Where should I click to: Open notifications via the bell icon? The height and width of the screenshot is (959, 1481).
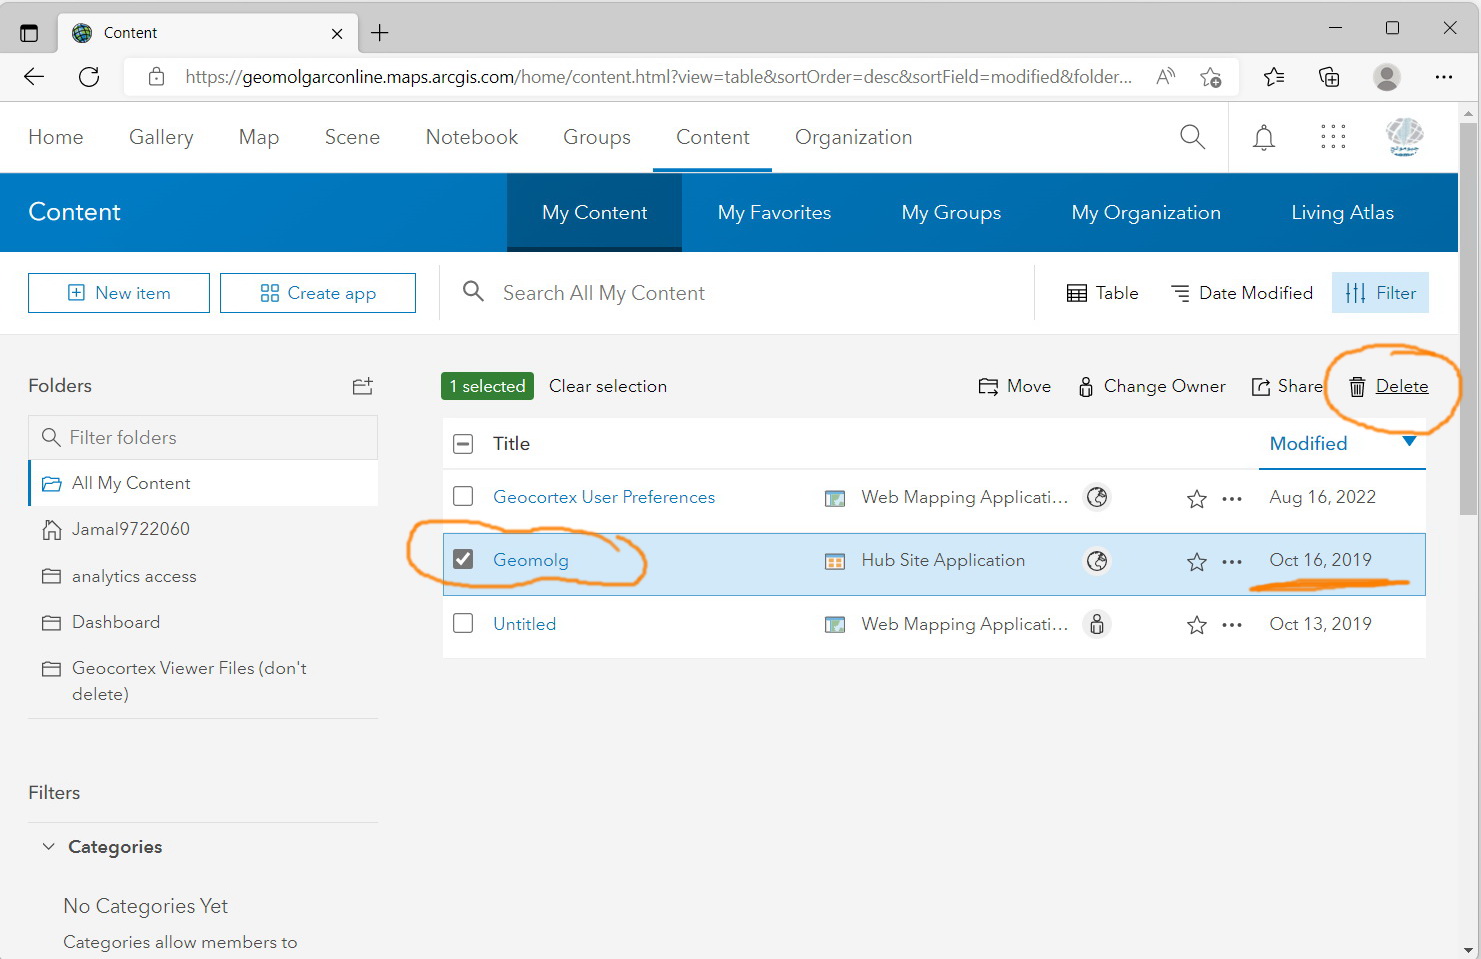[x=1263, y=137]
